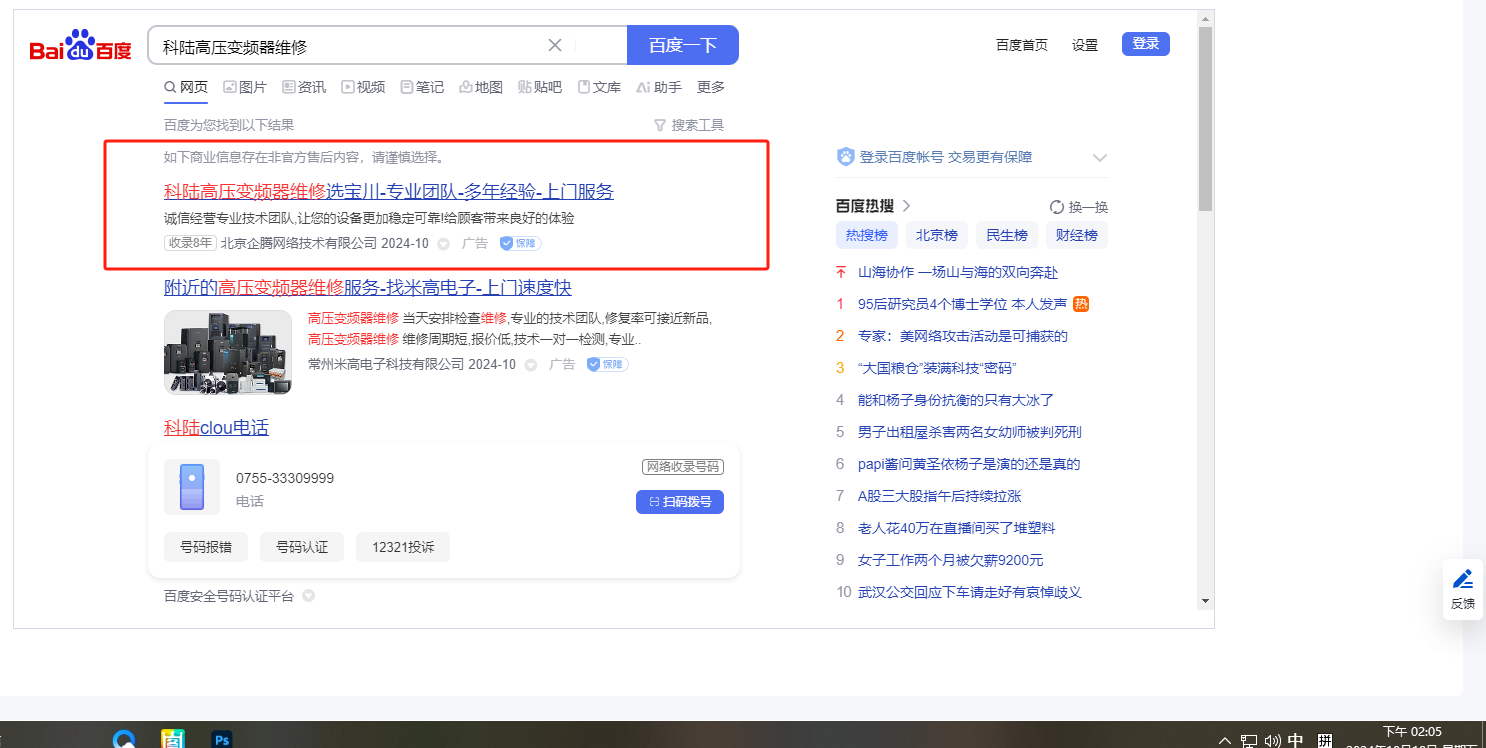Expand the 登录百度帐号 panel chevron
The width and height of the screenshot is (1486, 748).
point(1100,158)
